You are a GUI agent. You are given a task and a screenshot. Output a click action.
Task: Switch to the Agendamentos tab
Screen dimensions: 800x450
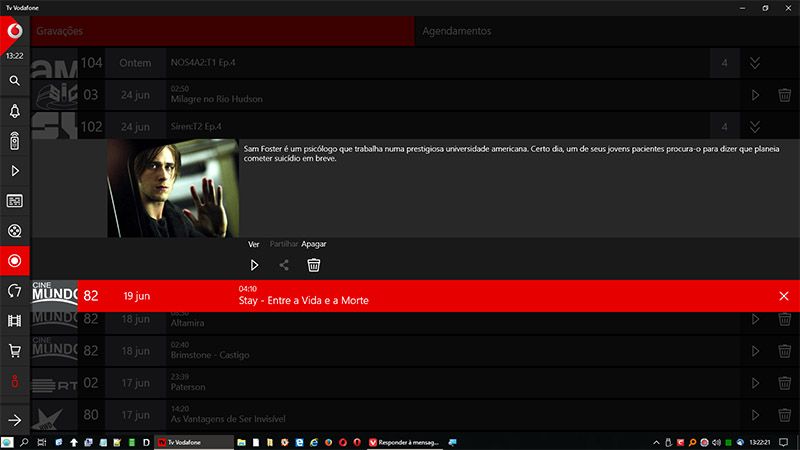tap(456, 31)
